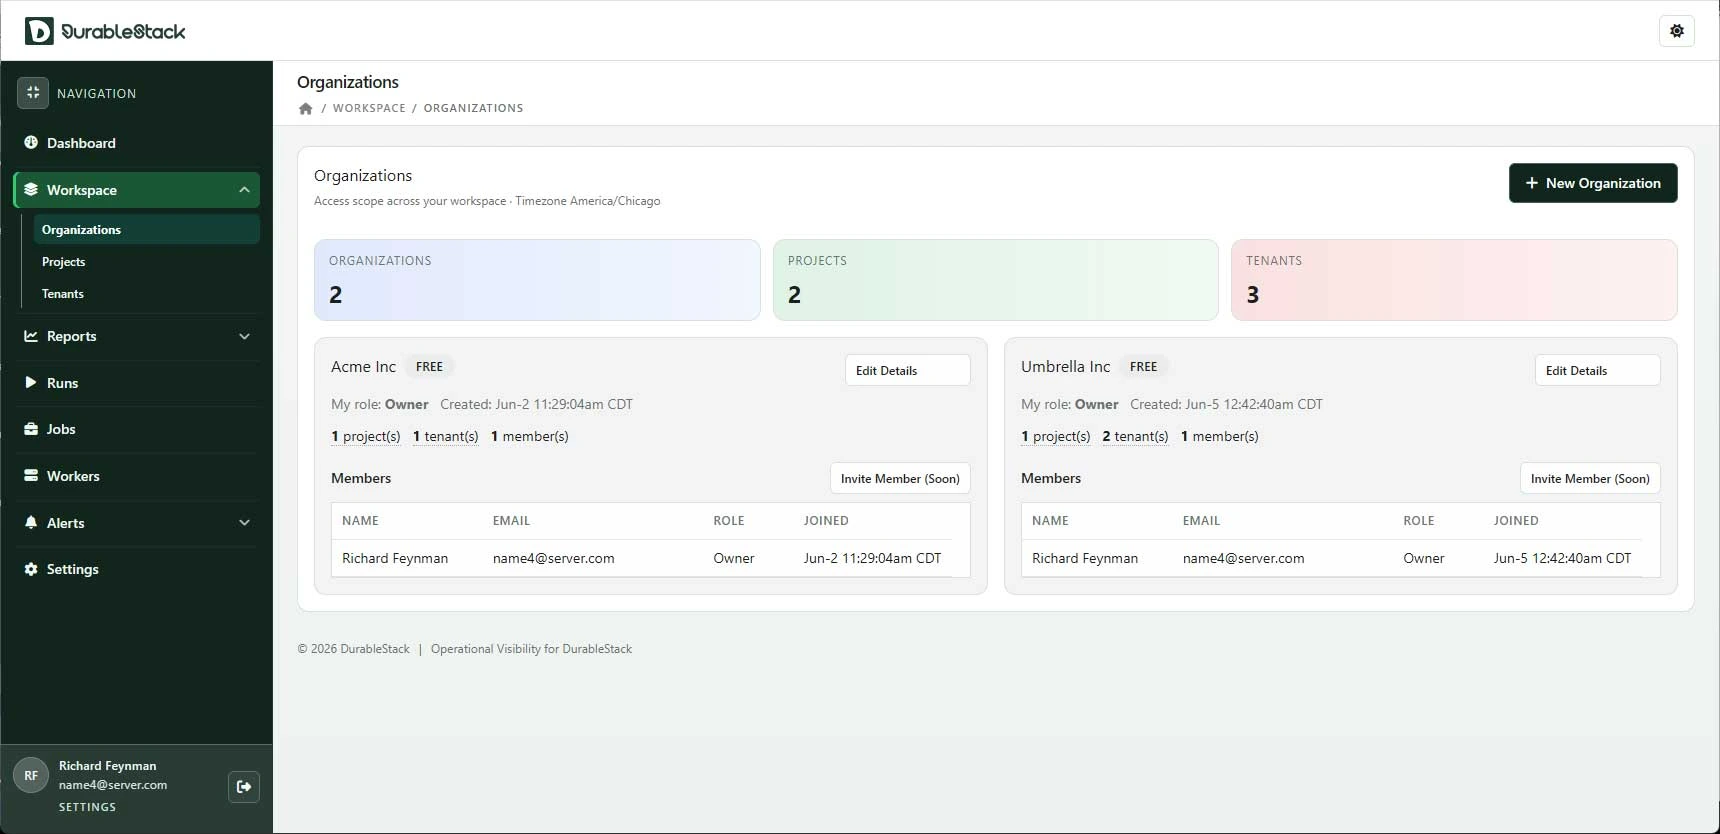
Task: Click the Jun-2 11:29:04am CDT joined cell
Action: 872,558
